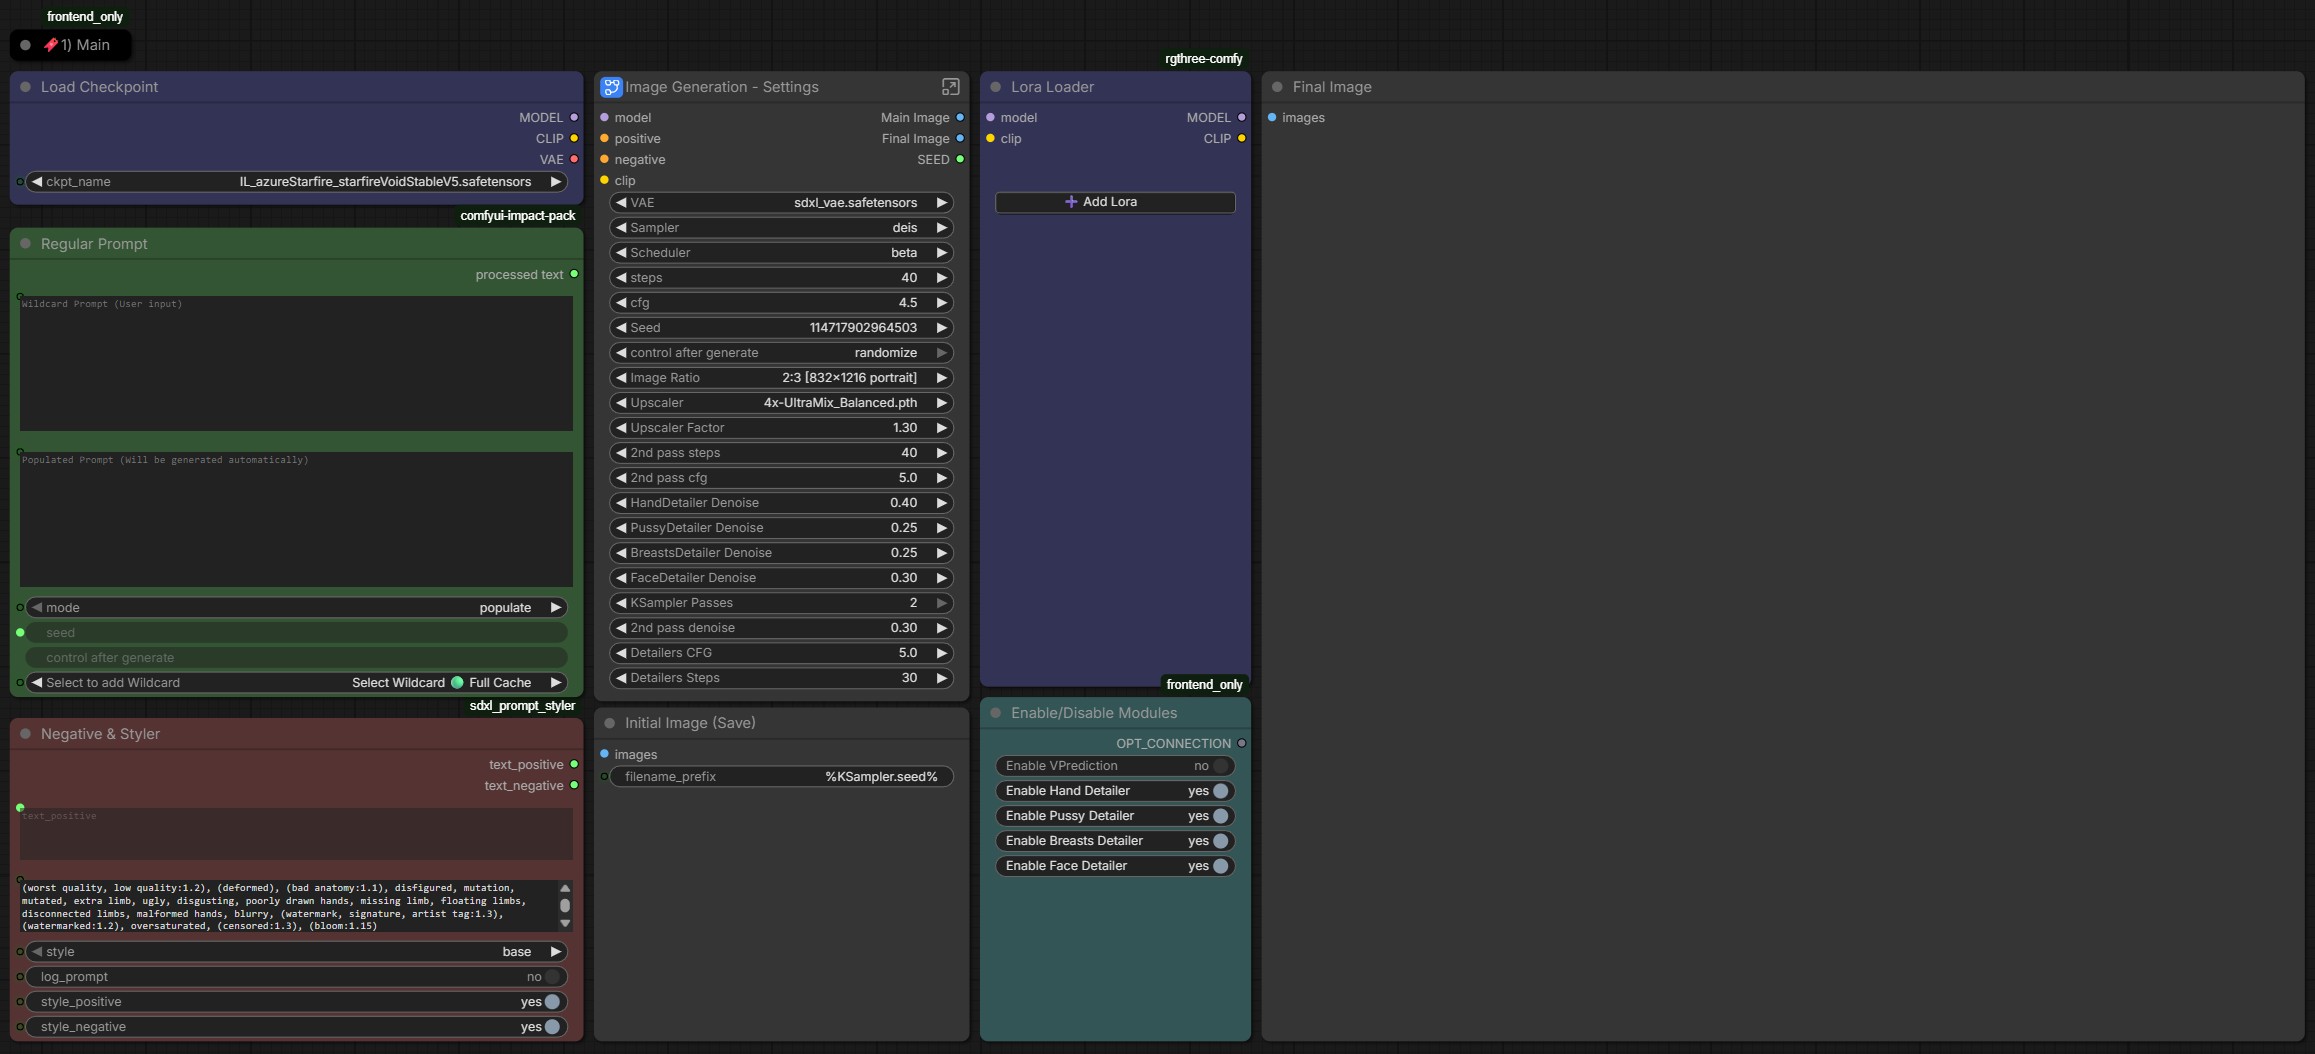The image size is (2315, 1054).
Task: Toggle Enable Hand Detailer switch
Action: pos(1220,791)
